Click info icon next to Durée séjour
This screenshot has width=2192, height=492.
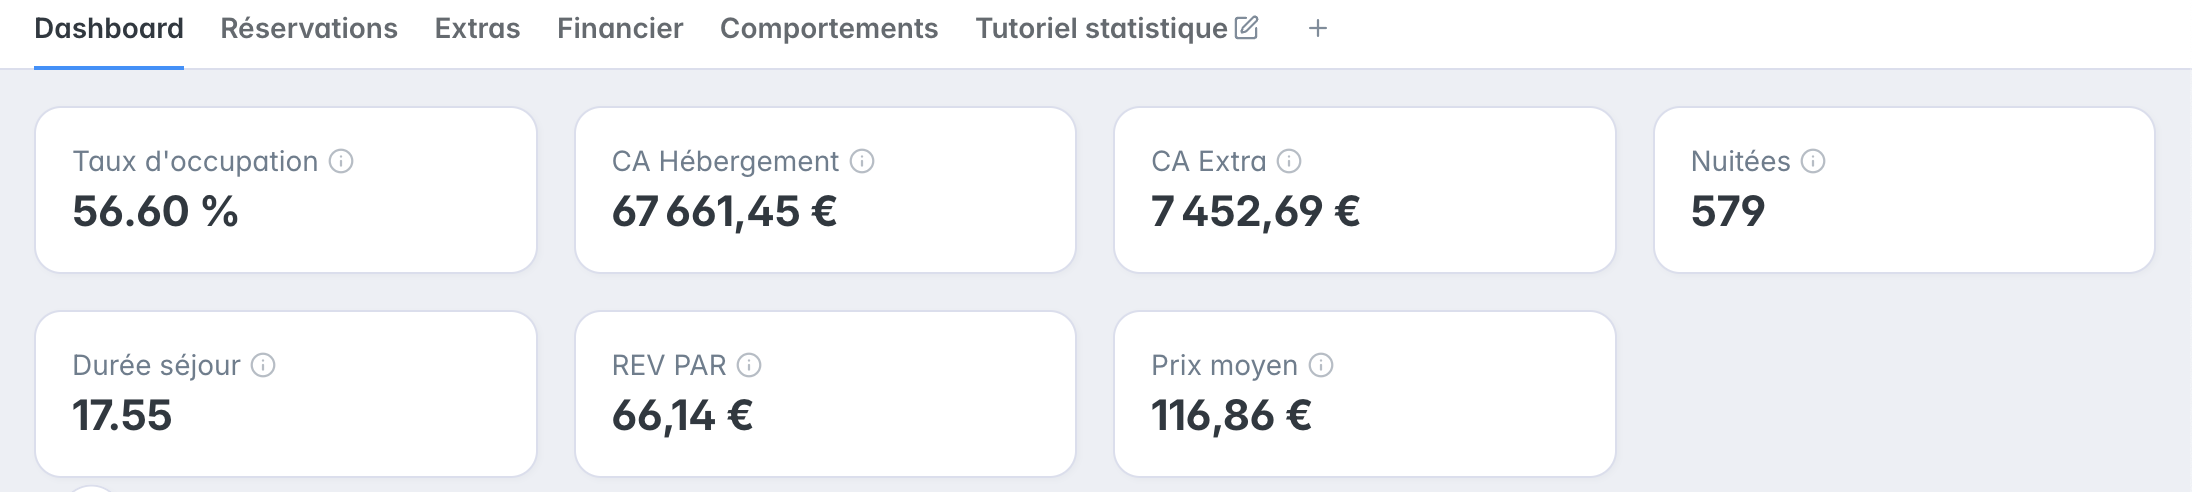[x=263, y=365]
